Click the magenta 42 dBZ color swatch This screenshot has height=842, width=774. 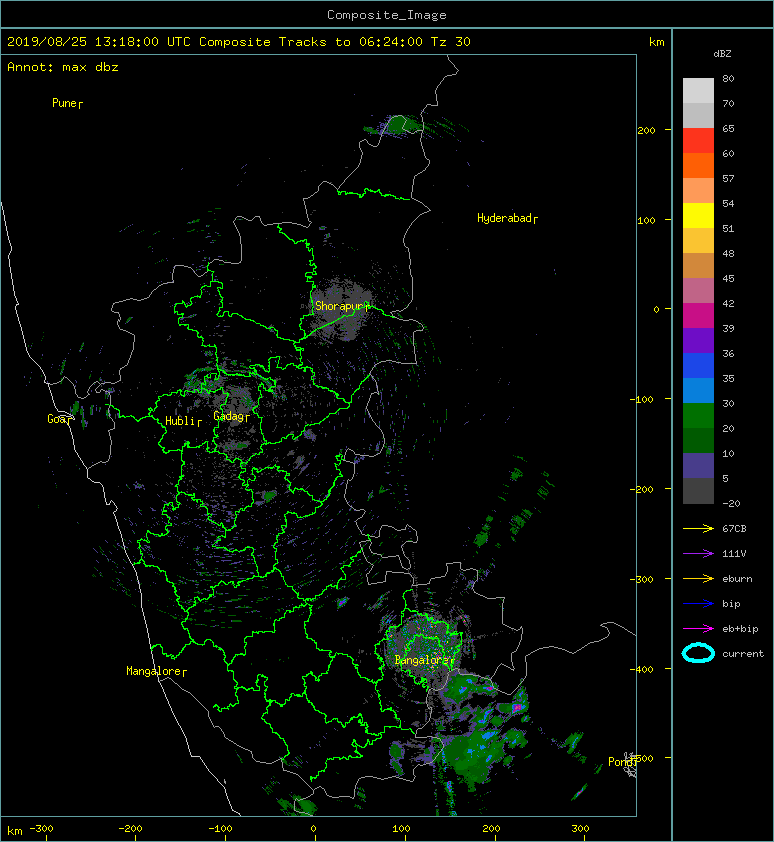click(698, 315)
